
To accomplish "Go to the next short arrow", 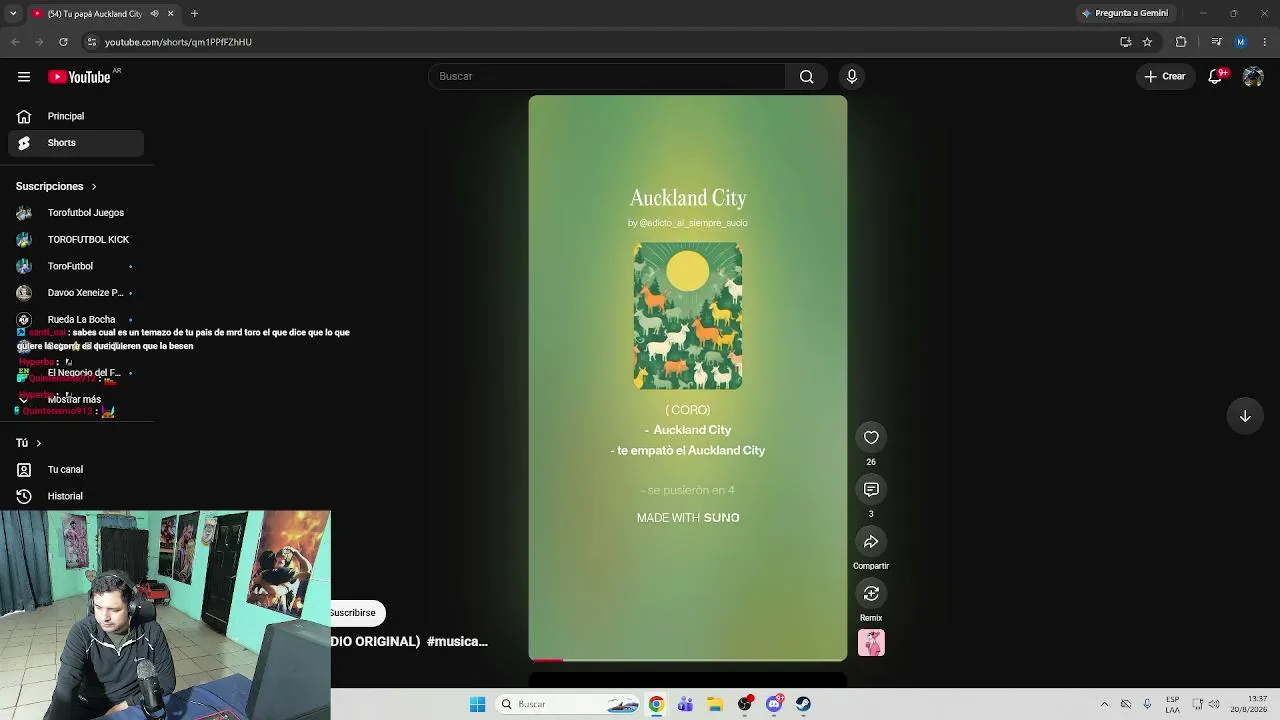I will pyautogui.click(x=1245, y=416).
